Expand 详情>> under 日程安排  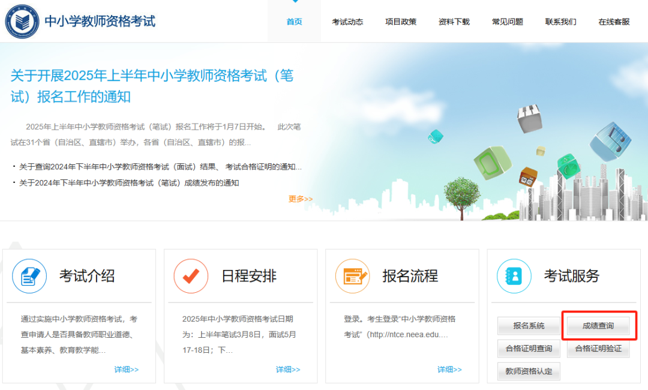click(x=288, y=369)
